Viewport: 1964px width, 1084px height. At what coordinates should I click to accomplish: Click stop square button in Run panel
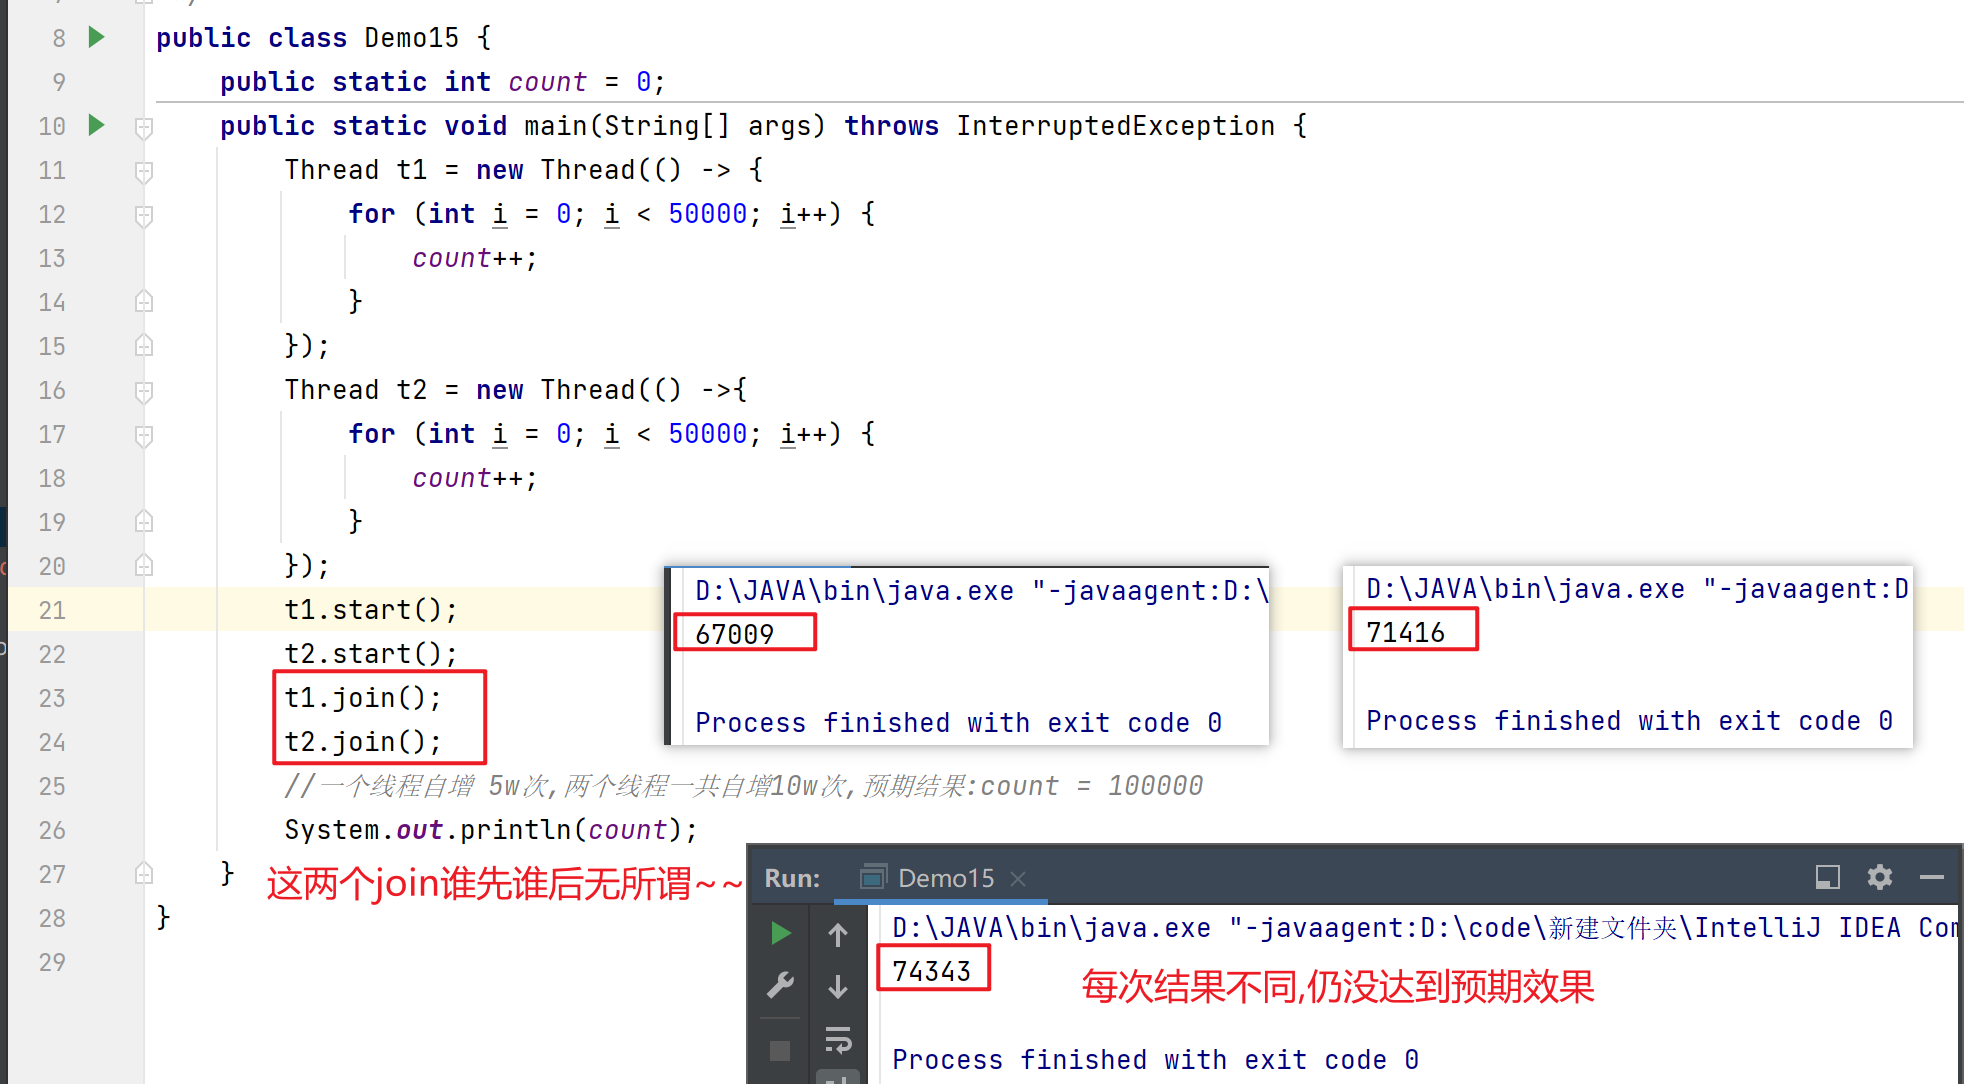click(780, 1050)
